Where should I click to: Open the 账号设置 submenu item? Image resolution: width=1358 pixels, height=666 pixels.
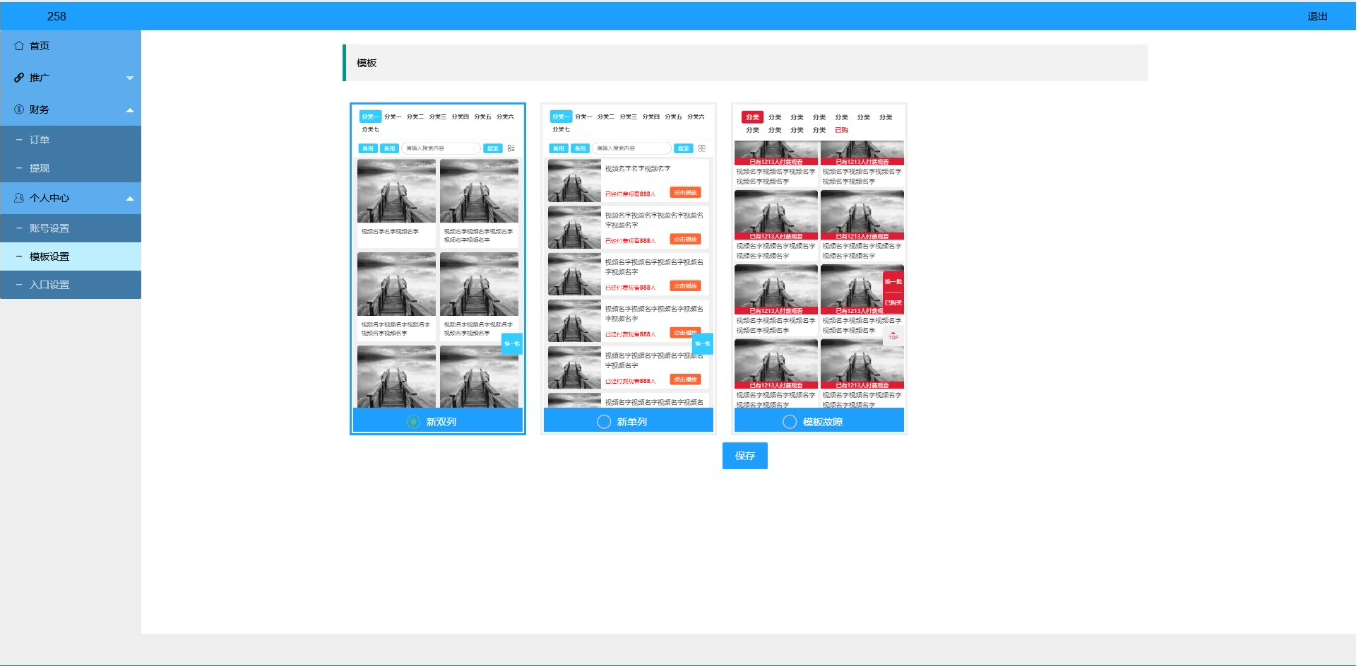[x=49, y=228]
